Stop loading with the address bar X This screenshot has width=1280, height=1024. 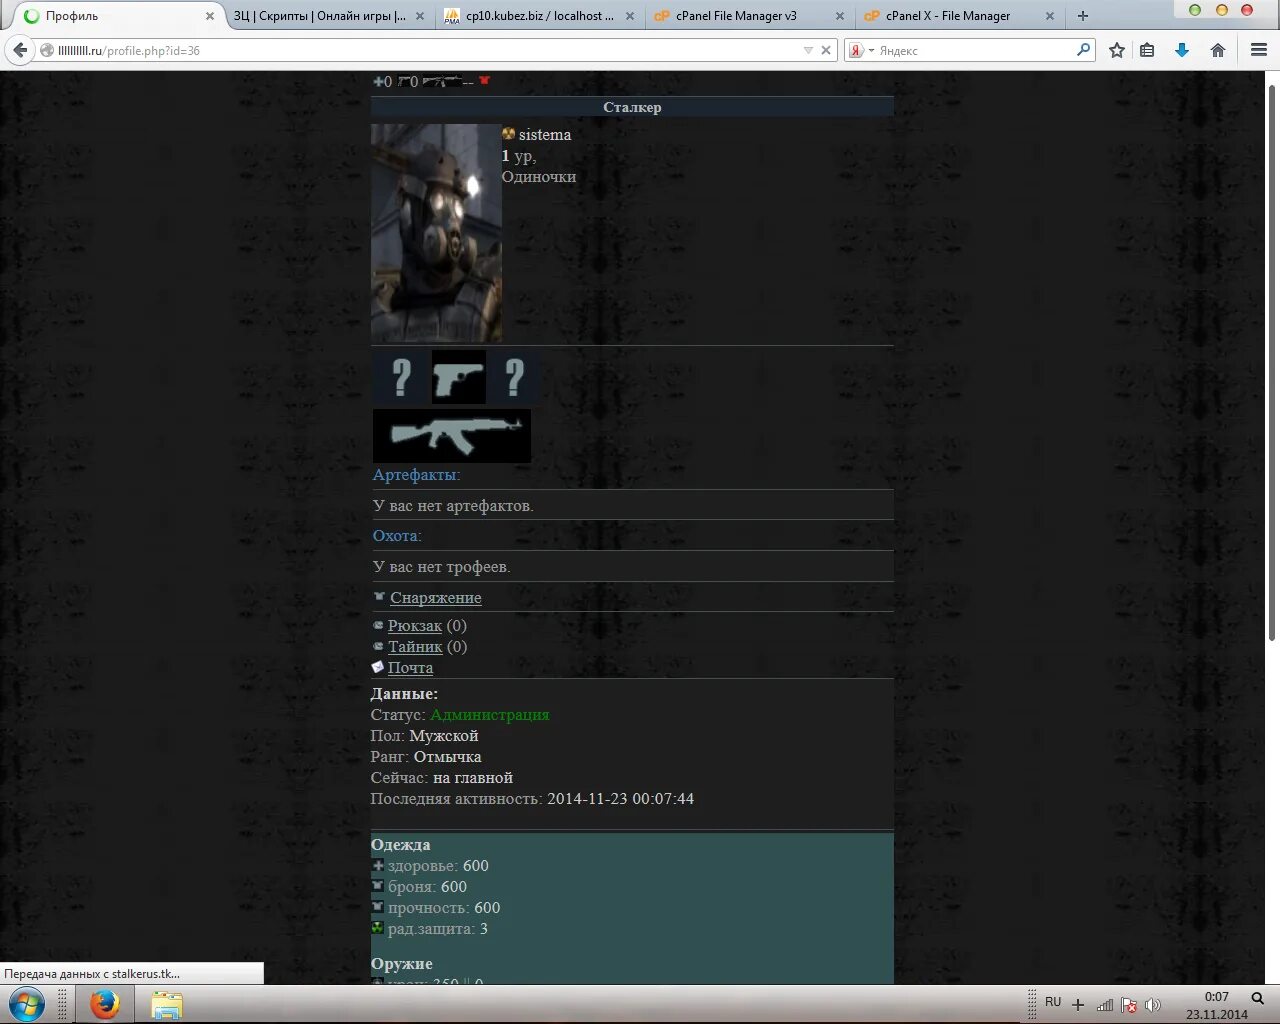point(826,50)
